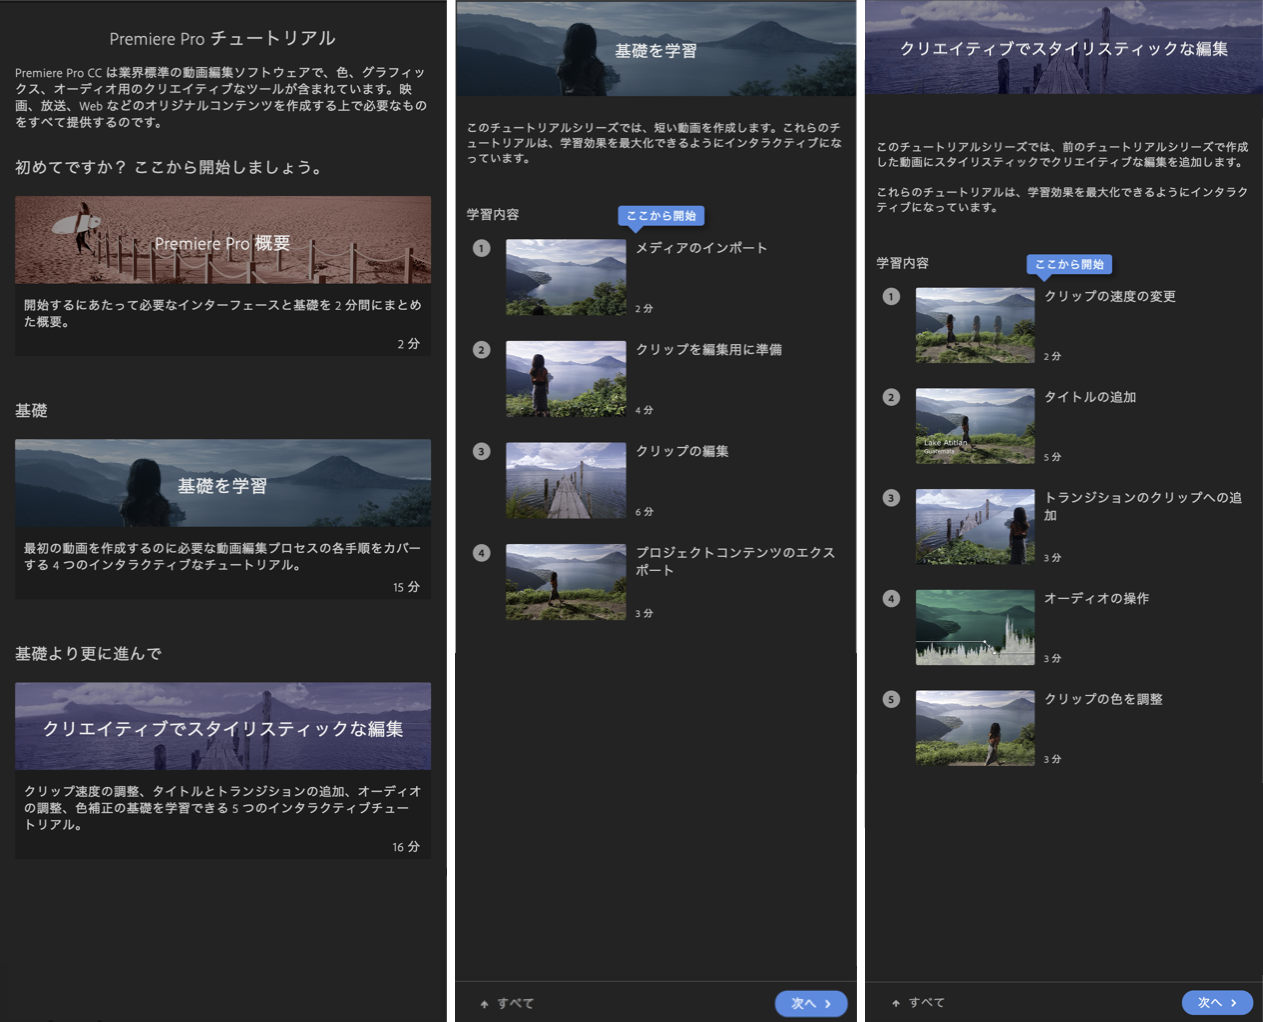1263x1022 pixels.
Task: Click Premiere Pro チュートリアル heading
Action: point(222,39)
